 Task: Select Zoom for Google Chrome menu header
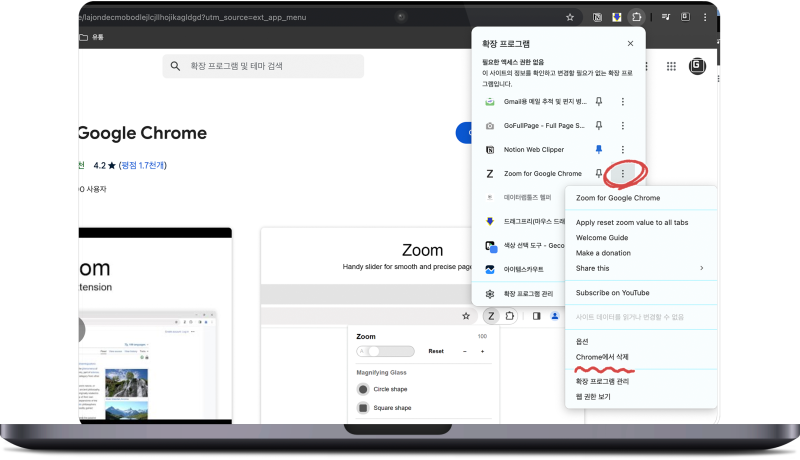point(618,198)
